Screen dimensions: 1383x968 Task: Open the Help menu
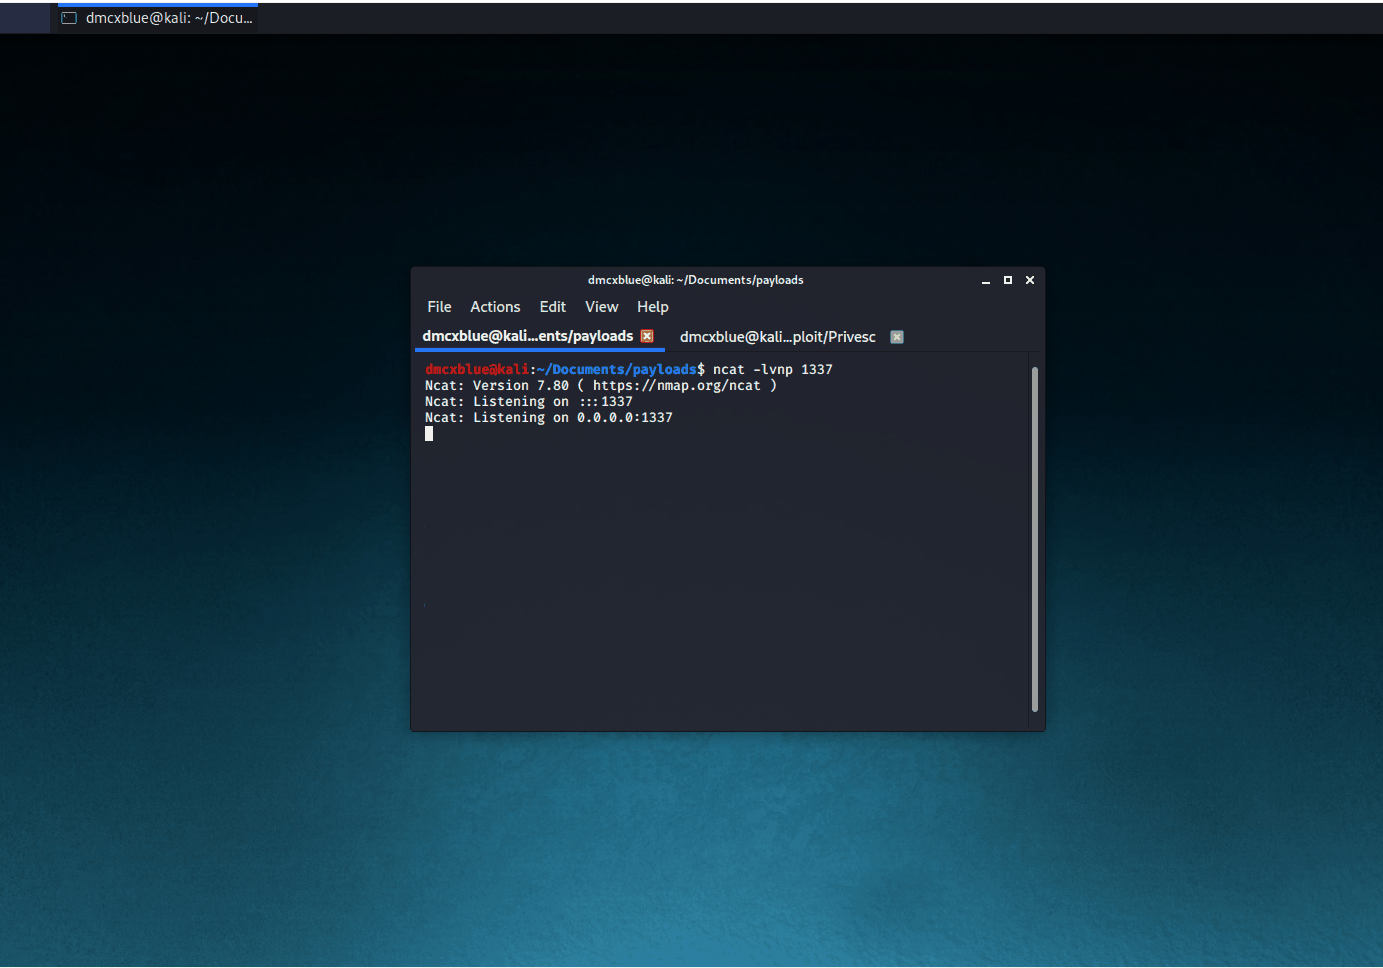[x=653, y=307]
